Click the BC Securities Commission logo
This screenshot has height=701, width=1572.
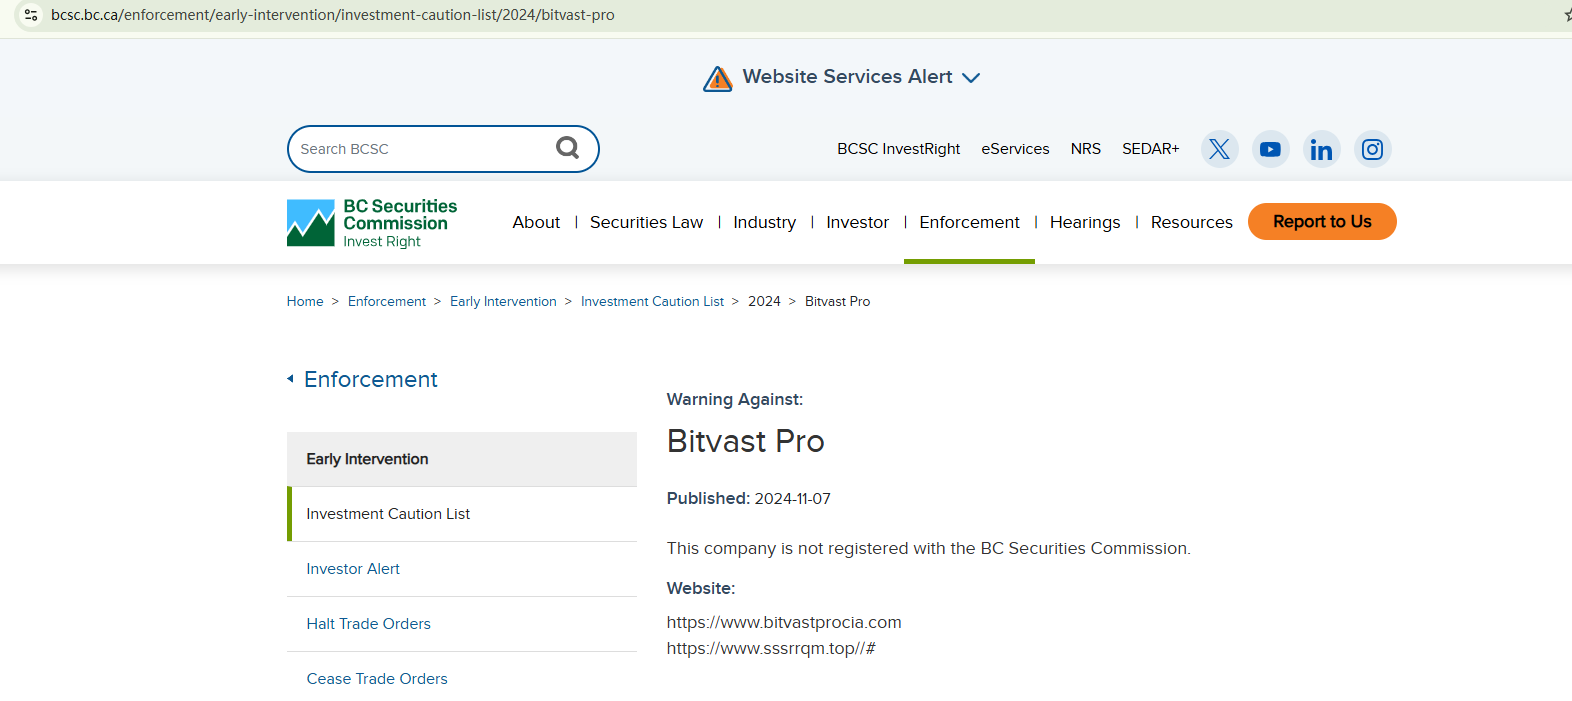(x=372, y=222)
